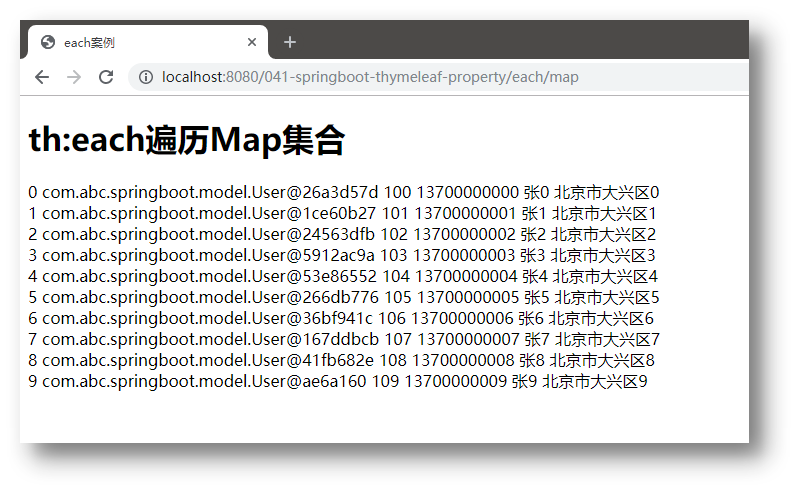Click the address 北京市大兴区2
This screenshot has height=492, width=797.
(603, 234)
